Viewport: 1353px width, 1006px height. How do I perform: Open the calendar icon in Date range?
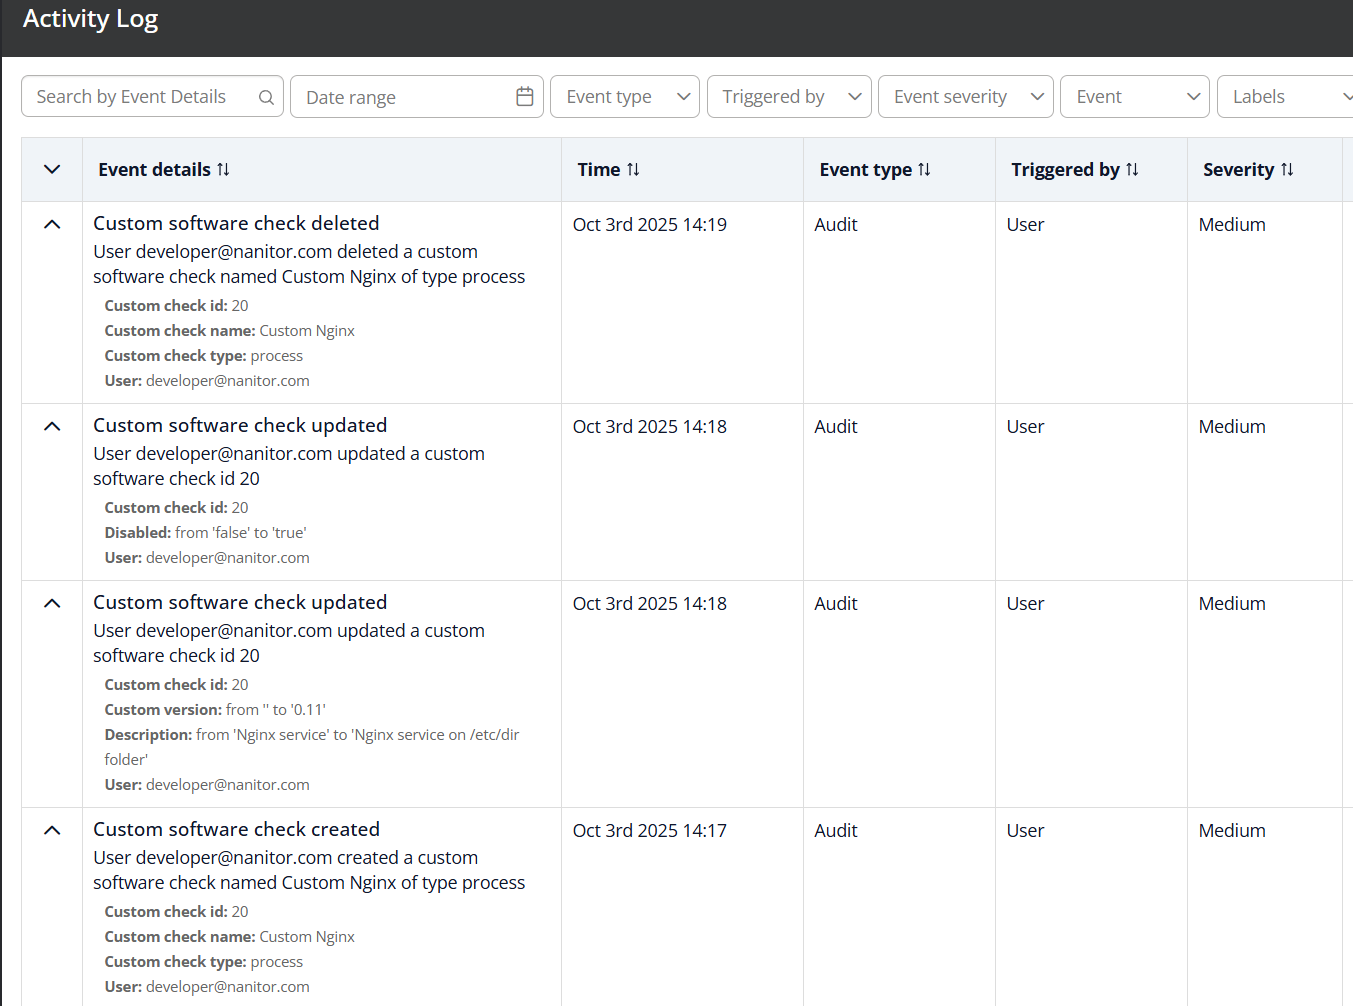(524, 97)
